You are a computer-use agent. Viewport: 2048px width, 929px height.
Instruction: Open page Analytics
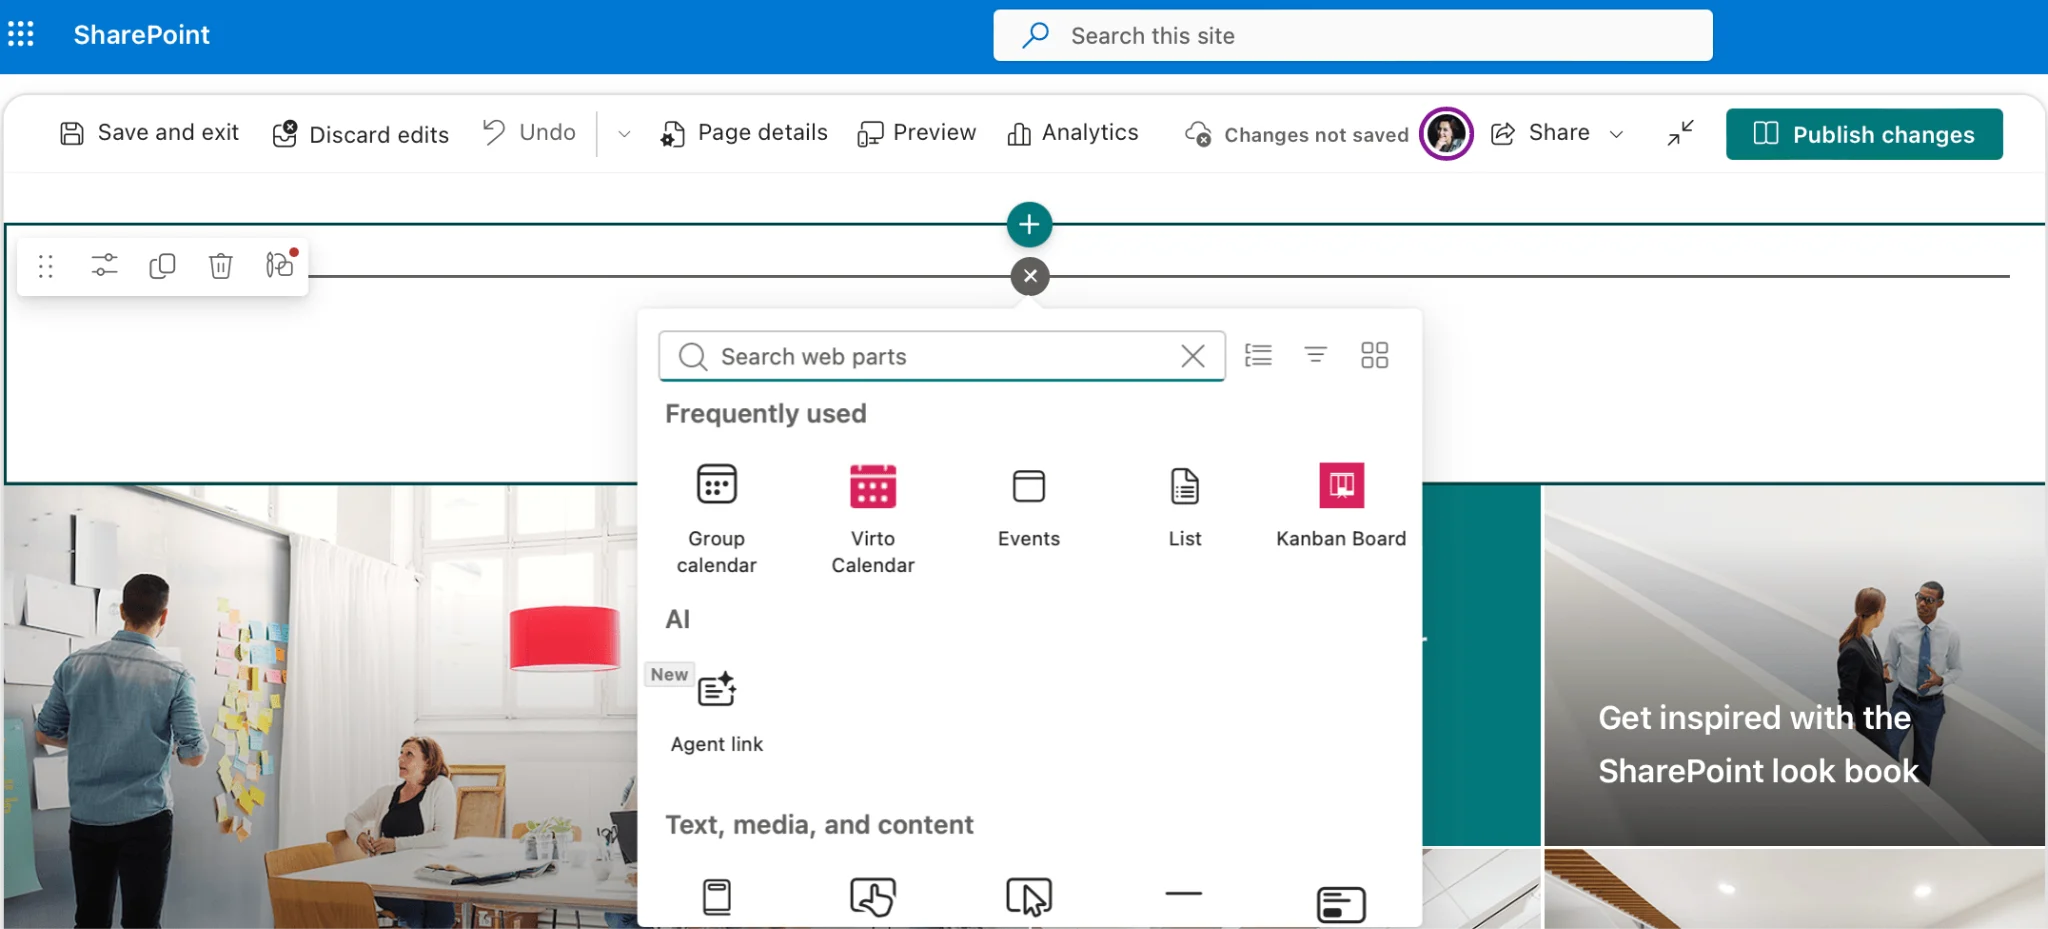pos(1073,133)
